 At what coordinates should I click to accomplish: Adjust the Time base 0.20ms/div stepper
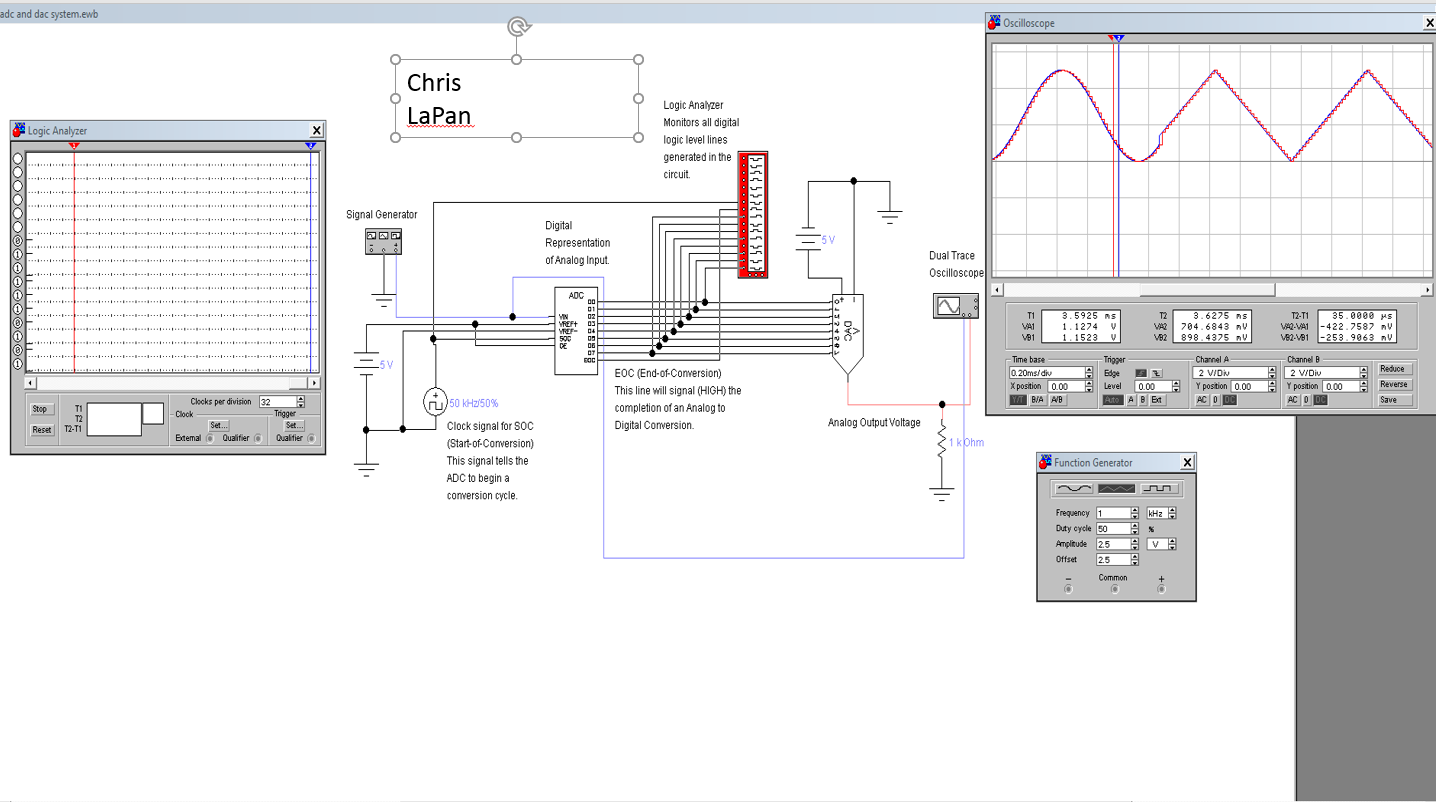pos(1089,372)
